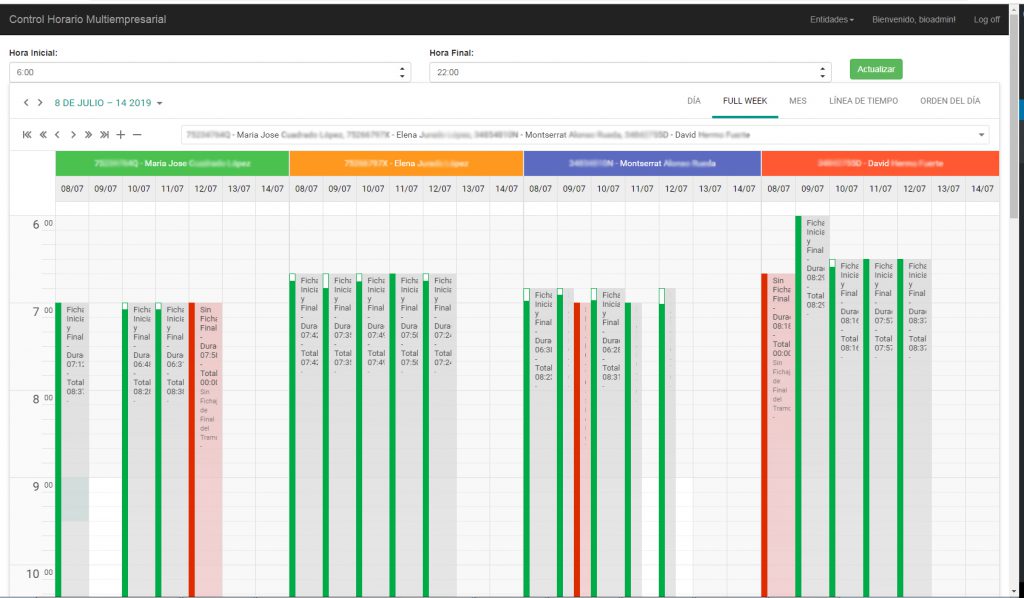This screenshot has height=598, width=1024.
Task: Expand the employee selection dropdown arrow
Action: click(x=981, y=135)
